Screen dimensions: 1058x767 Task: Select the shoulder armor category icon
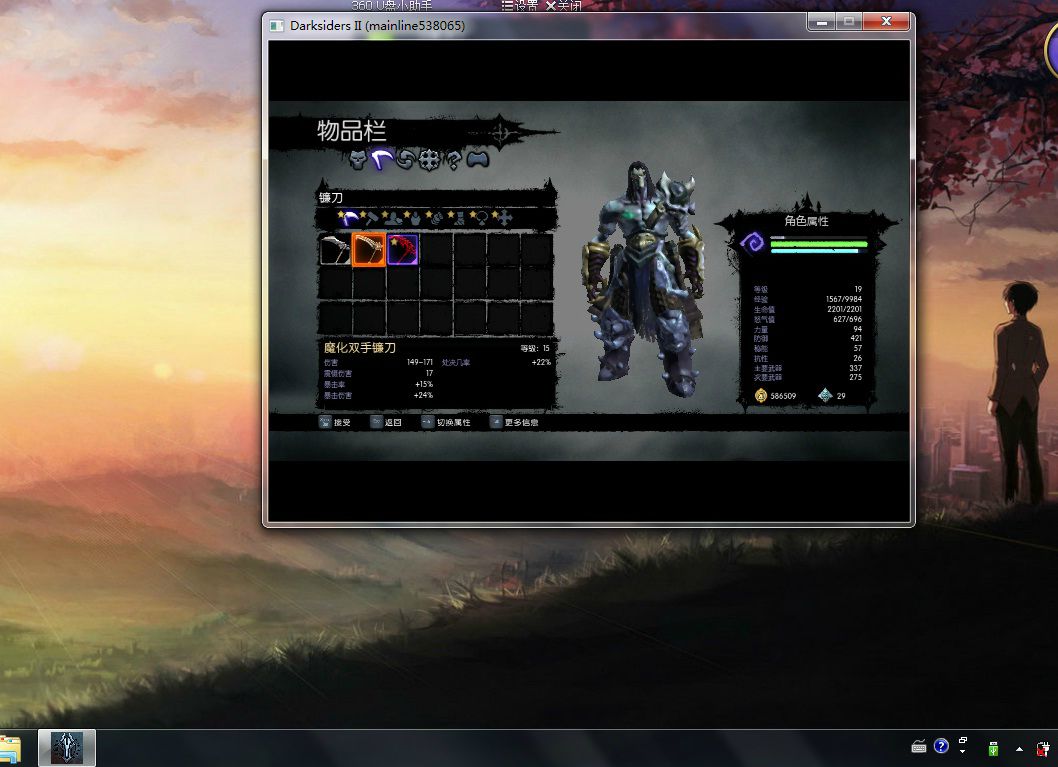click(x=393, y=218)
